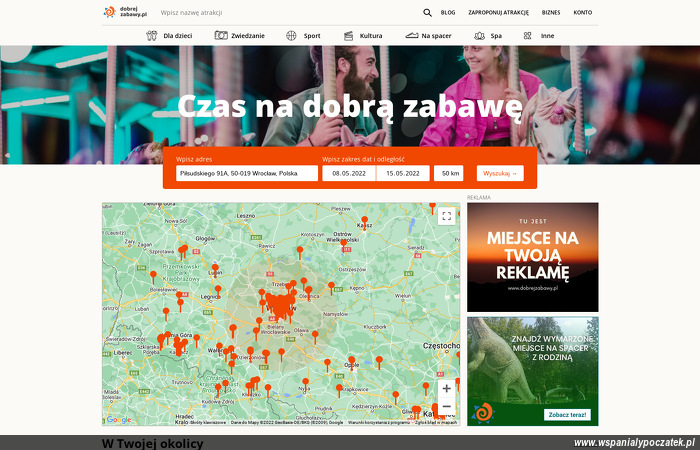Click the address input with Piłsudskiego 91A
Viewport: 700px width, 450px height.
247,173
